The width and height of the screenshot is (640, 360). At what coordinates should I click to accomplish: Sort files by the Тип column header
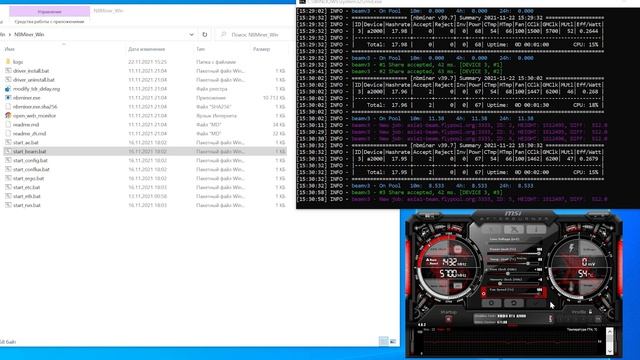200,49
